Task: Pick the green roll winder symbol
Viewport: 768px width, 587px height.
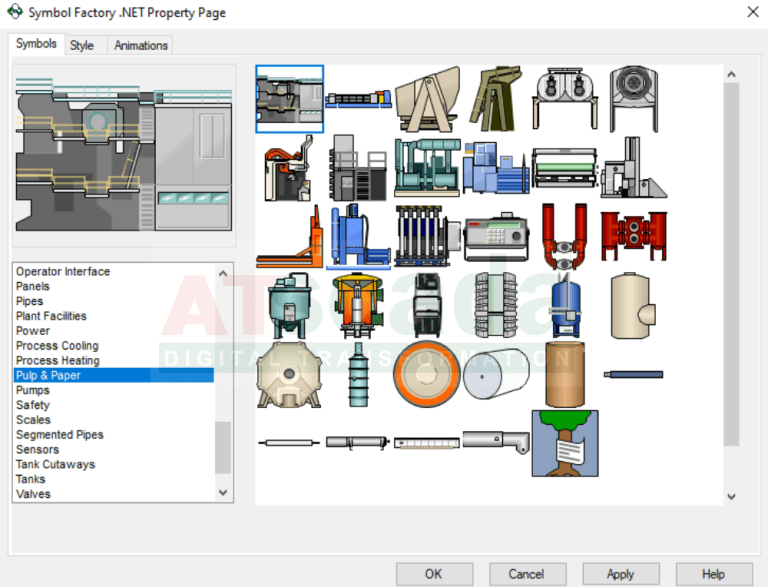Action: coord(565,168)
